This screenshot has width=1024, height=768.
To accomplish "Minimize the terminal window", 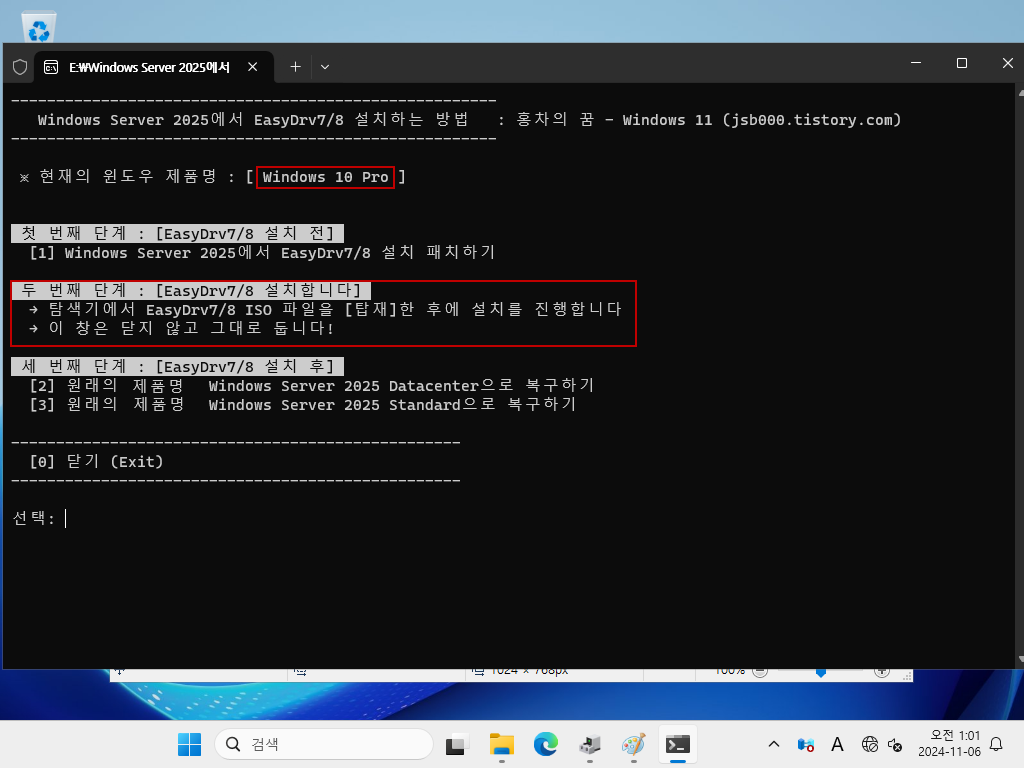I will pos(916,63).
